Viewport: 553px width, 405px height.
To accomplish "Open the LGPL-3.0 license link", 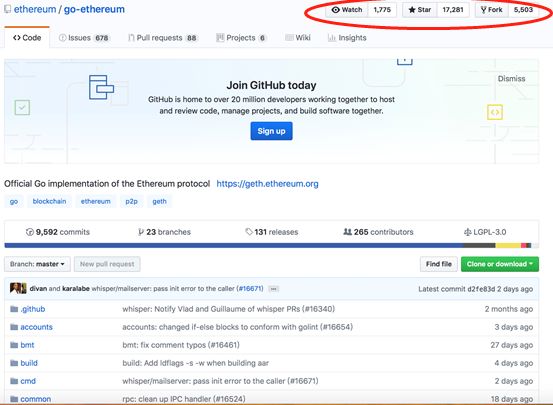I will click(x=485, y=232).
